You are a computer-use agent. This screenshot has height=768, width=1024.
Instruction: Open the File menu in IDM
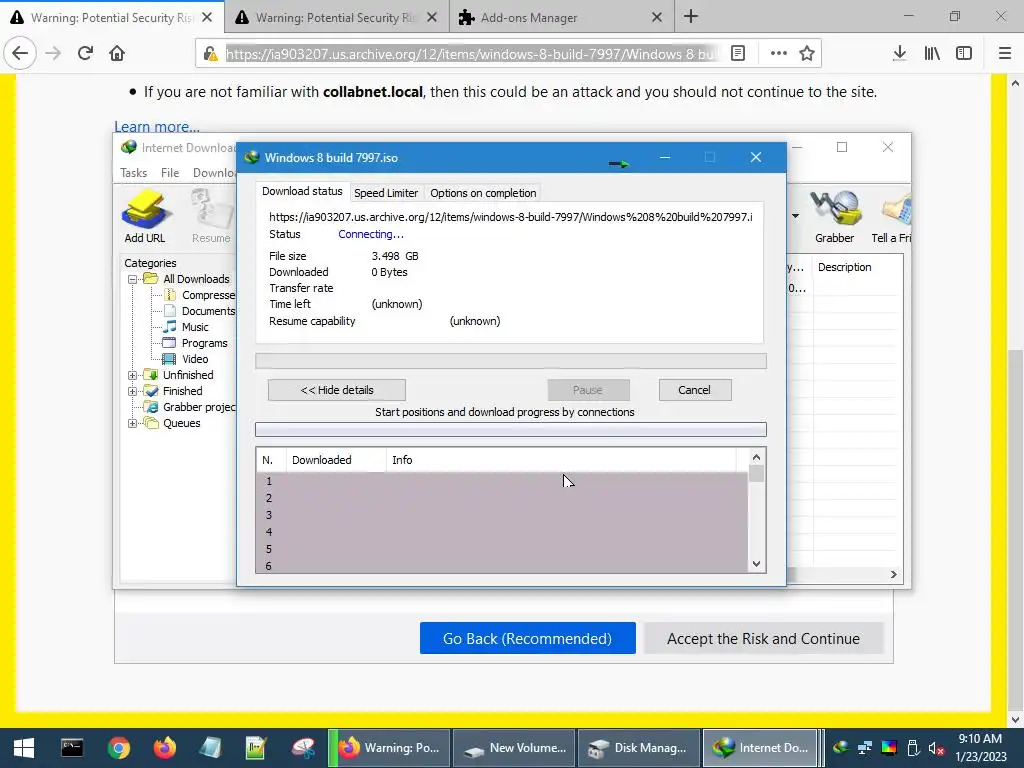pyautogui.click(x=170, y=172)
